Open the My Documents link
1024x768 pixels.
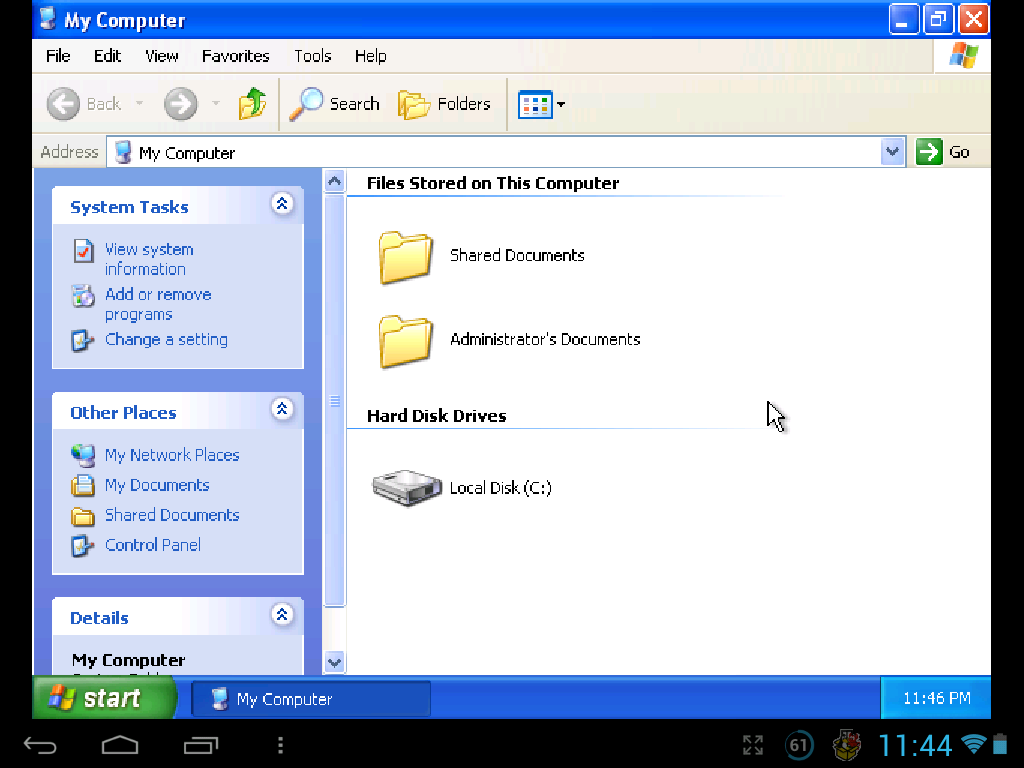coord(157,485)
